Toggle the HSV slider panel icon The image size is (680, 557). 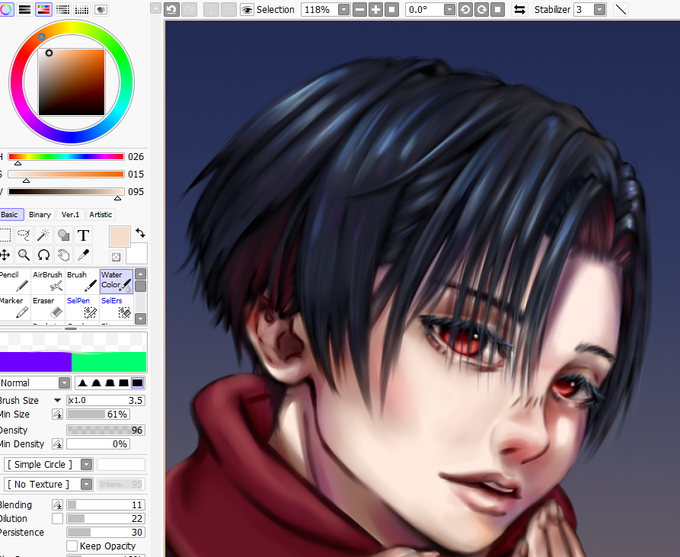44,9
